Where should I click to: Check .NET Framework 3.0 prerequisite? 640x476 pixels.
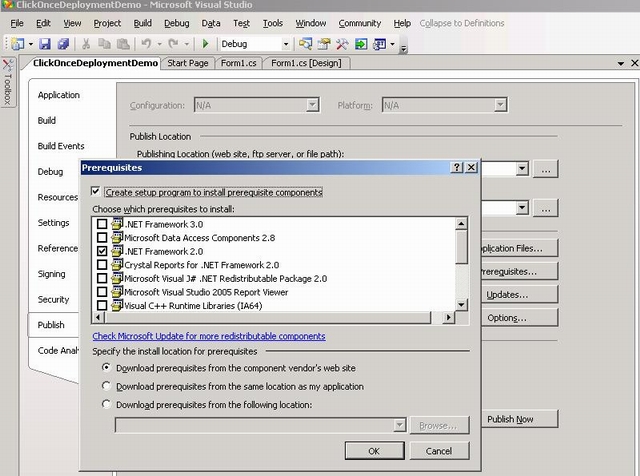click(x=102, y=224)
